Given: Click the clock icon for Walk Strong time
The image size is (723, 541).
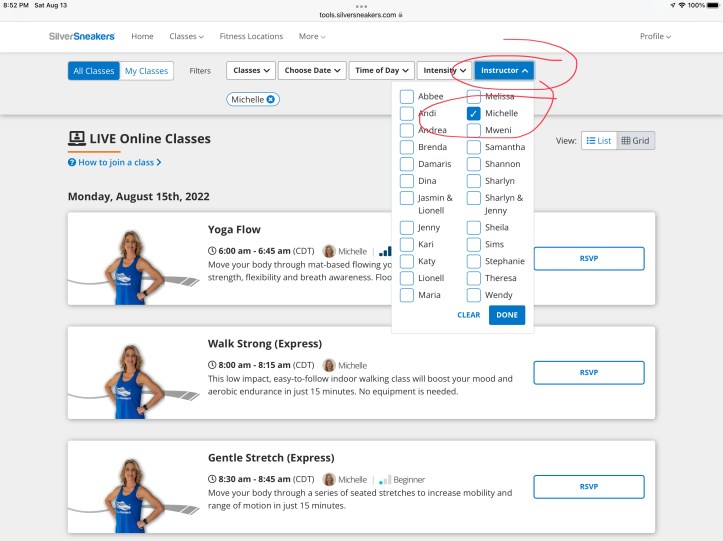Looking at the screenshot, I should click(212, 365).
